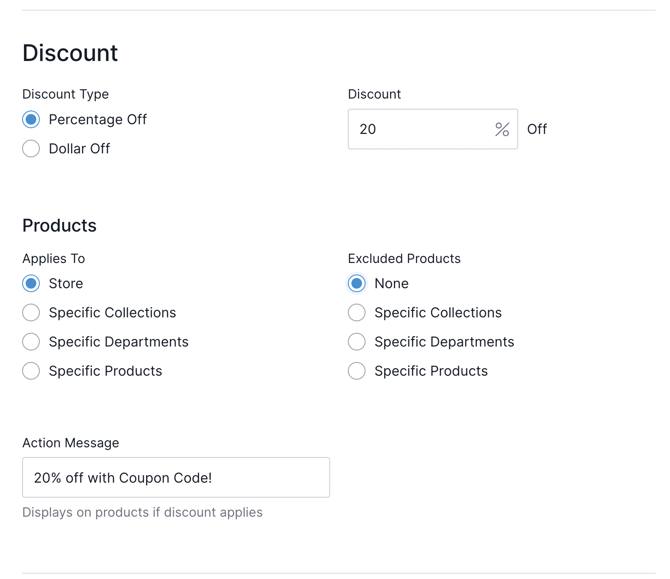This screenshot has height=579, width=670.
Task: Click the Excluded Products label
Action: tap(404, 258)
